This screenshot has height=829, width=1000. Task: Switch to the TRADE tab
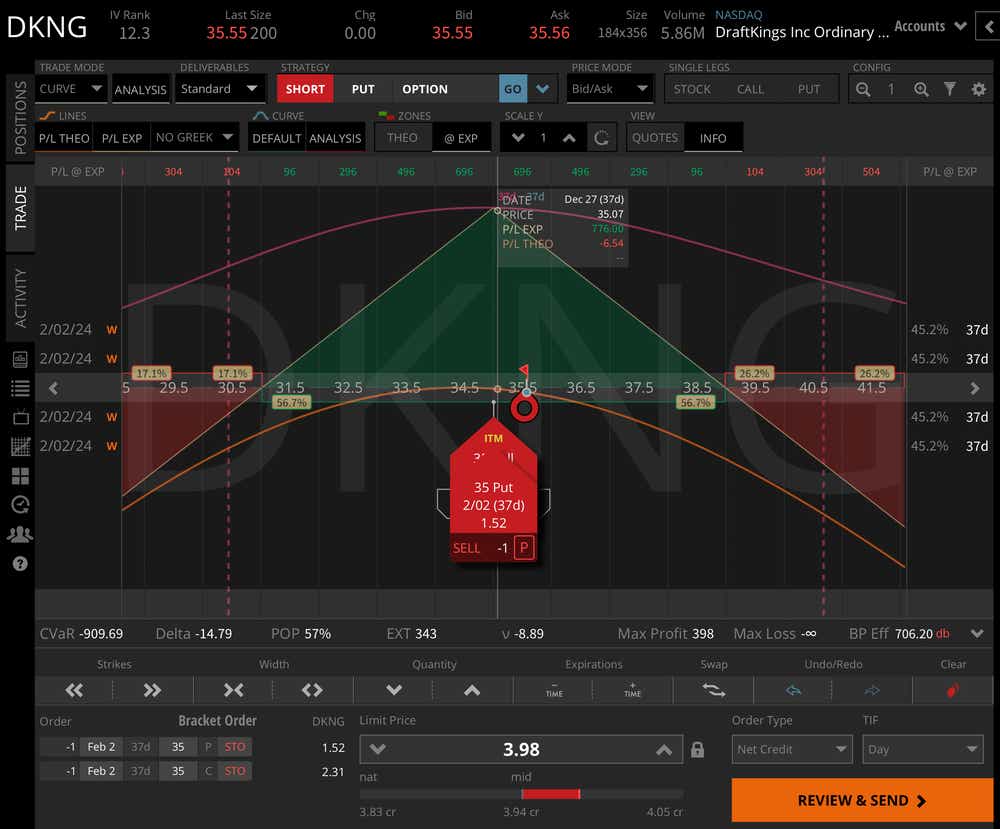[x=20, y=208]
